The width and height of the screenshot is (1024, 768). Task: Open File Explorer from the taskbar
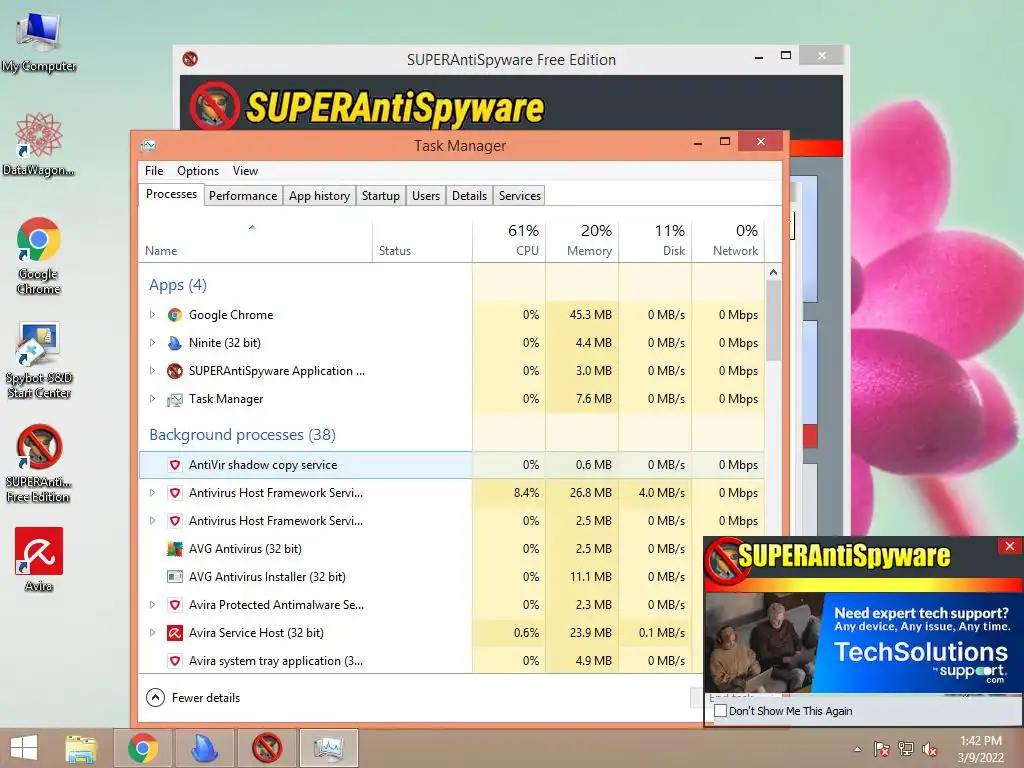81,748
